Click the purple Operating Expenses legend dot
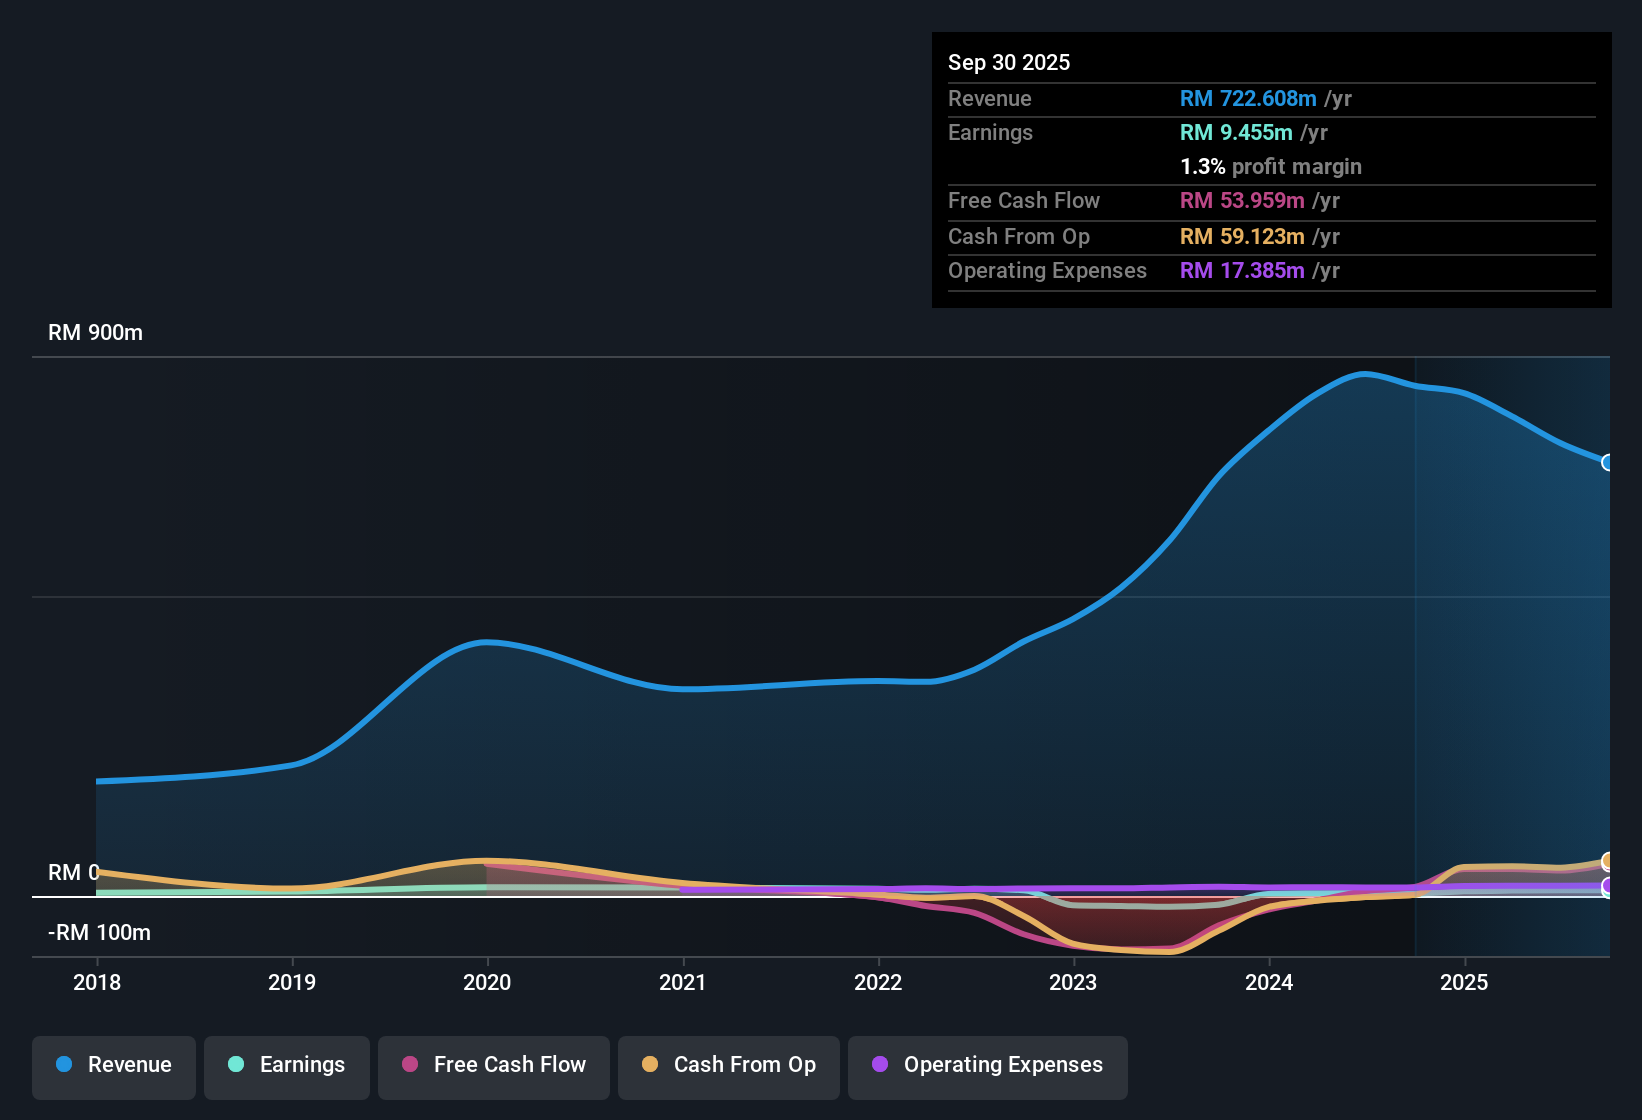The image size is (1642, 1120). [880, 1065]
